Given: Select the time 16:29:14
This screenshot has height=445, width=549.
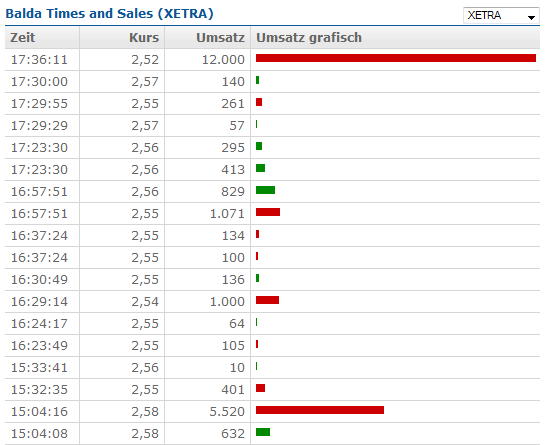Looking at the screenshot, I should point(39,302).
